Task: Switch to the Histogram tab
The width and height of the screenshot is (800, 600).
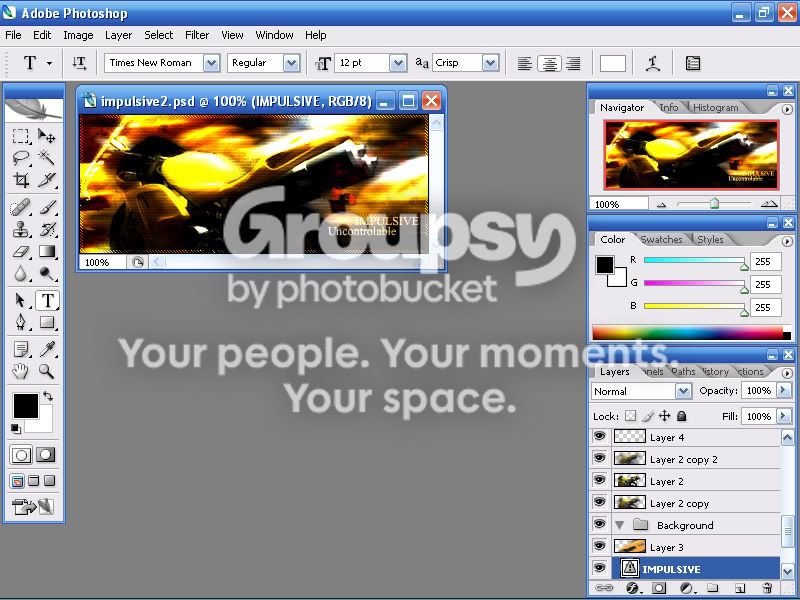Action: click(715, 108)
